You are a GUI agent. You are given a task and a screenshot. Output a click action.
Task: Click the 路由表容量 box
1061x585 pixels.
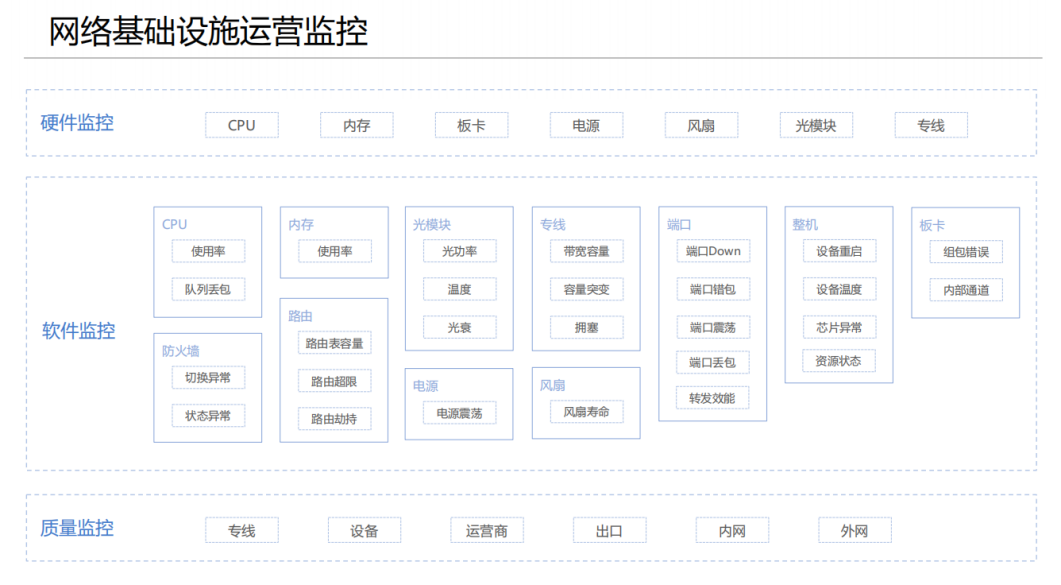coord(334,343)
